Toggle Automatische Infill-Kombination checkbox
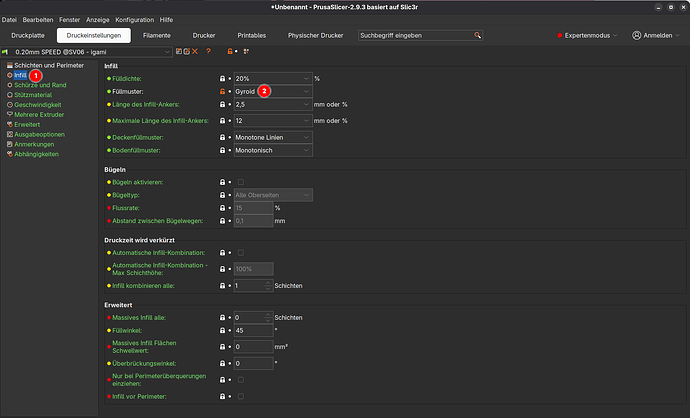Screen dimensions: 690x418 point(240,252)
